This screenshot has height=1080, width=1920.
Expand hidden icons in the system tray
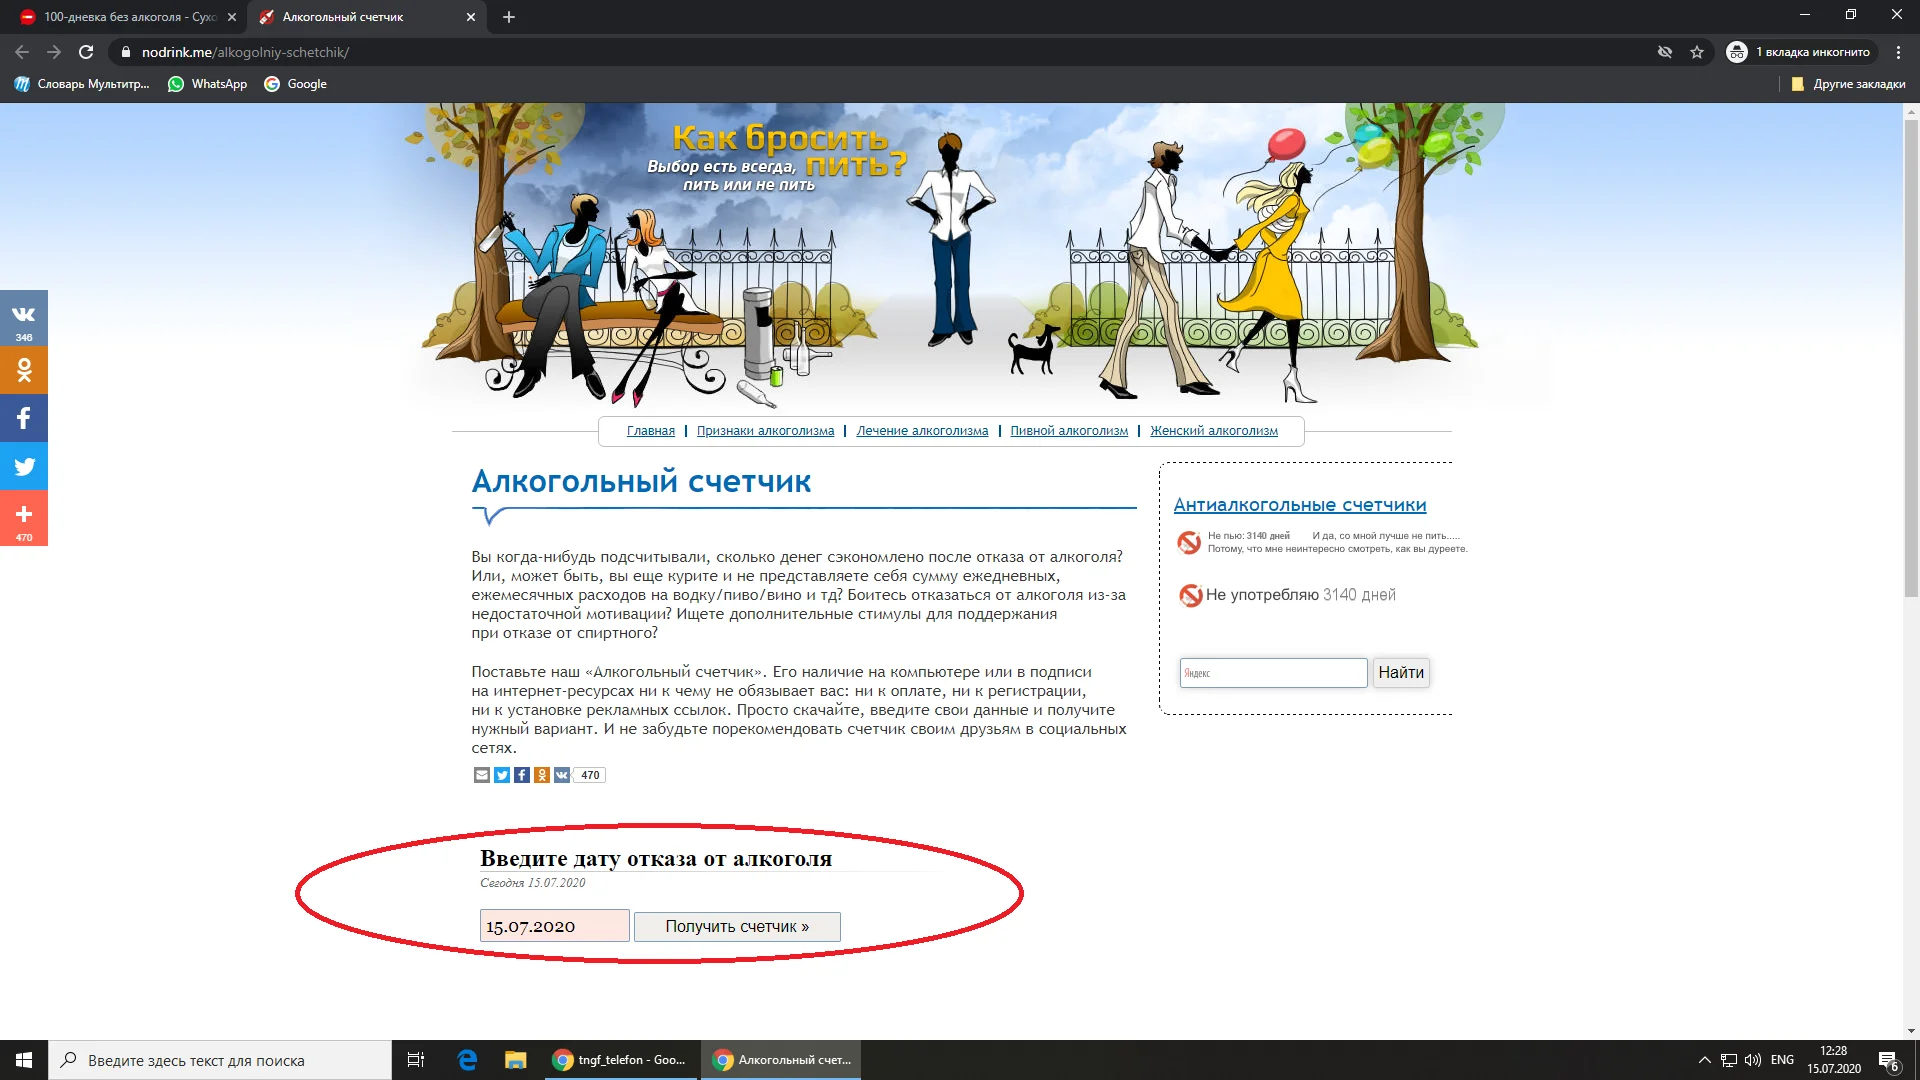click(1703, 1059)
